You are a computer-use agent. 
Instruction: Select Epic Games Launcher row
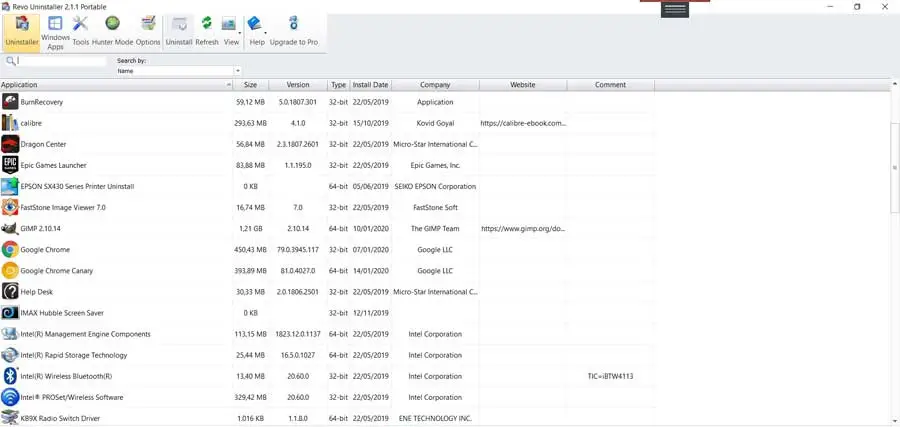coord(53,165)
